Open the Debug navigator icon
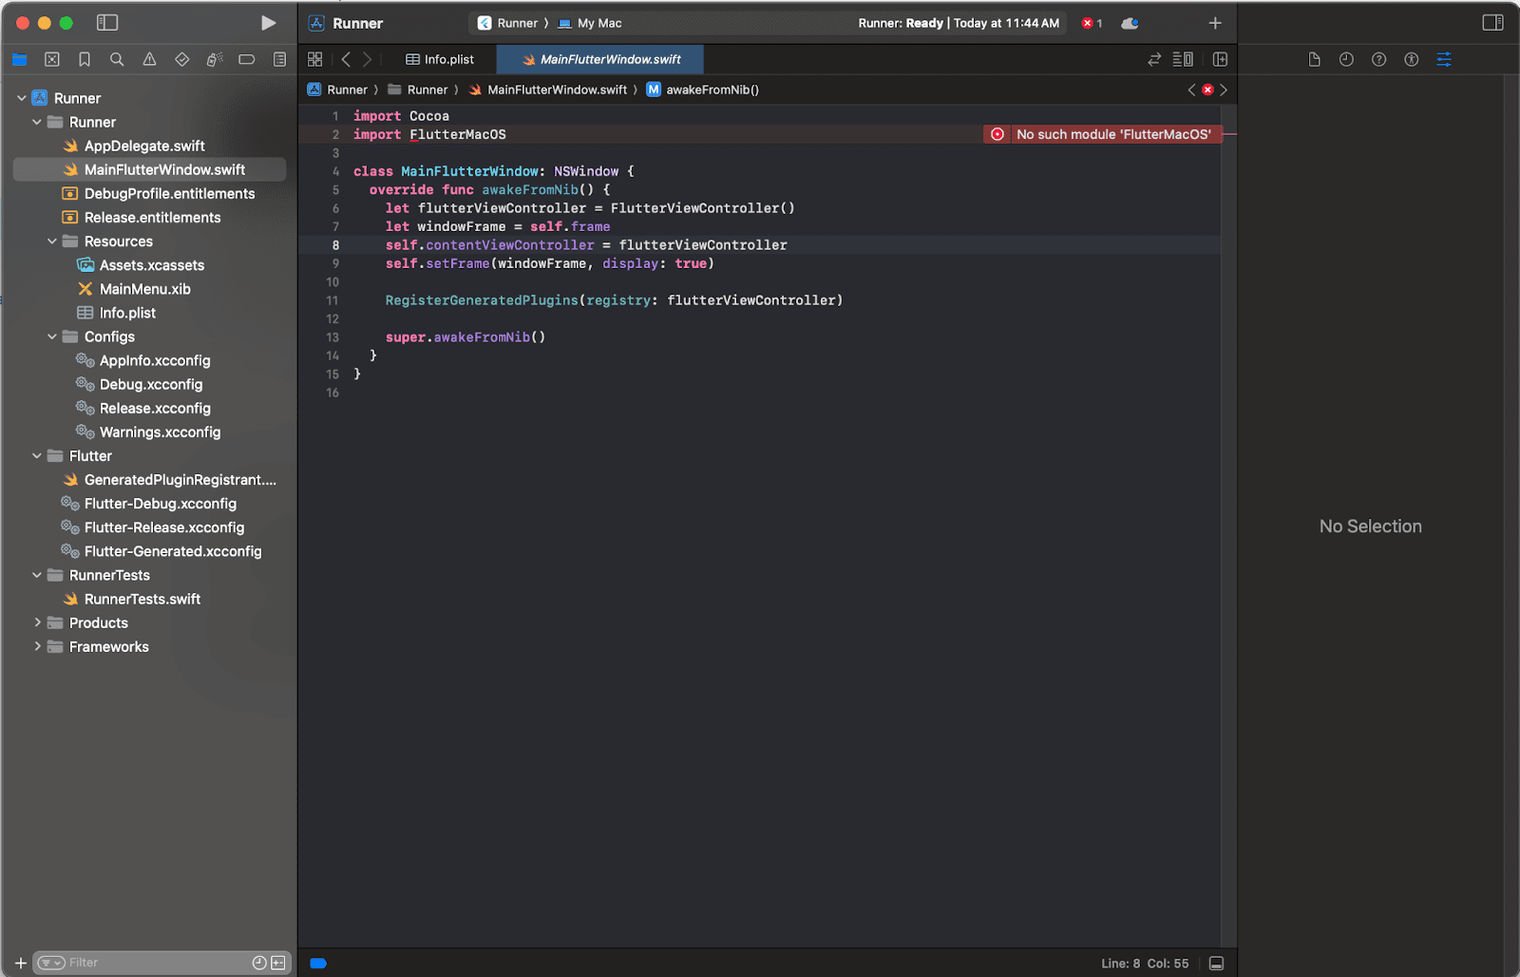 pos(214,59)
